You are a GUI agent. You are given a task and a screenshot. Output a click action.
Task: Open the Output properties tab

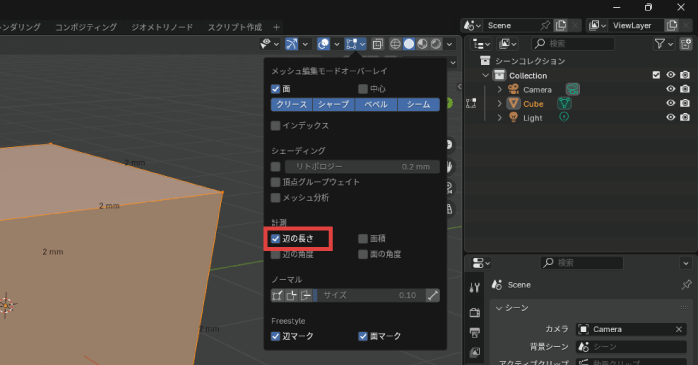tap(475, 333)
